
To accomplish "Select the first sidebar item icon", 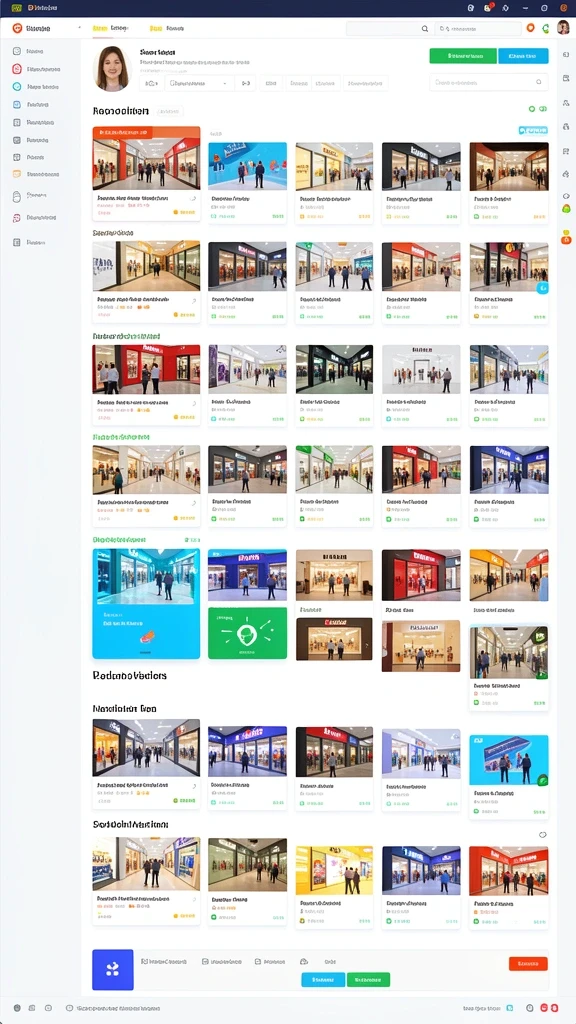I will tap(17, 51).
